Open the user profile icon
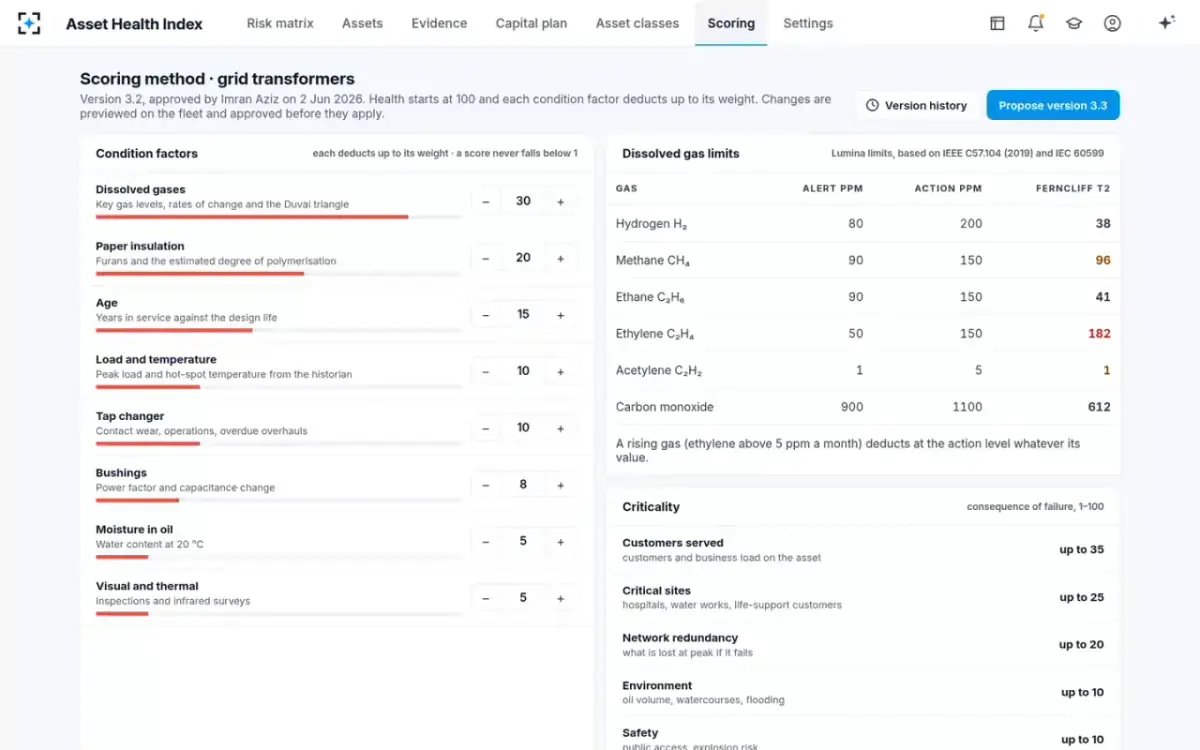1200x750 pixels. pyautogui.click(x=1112, y=23)
